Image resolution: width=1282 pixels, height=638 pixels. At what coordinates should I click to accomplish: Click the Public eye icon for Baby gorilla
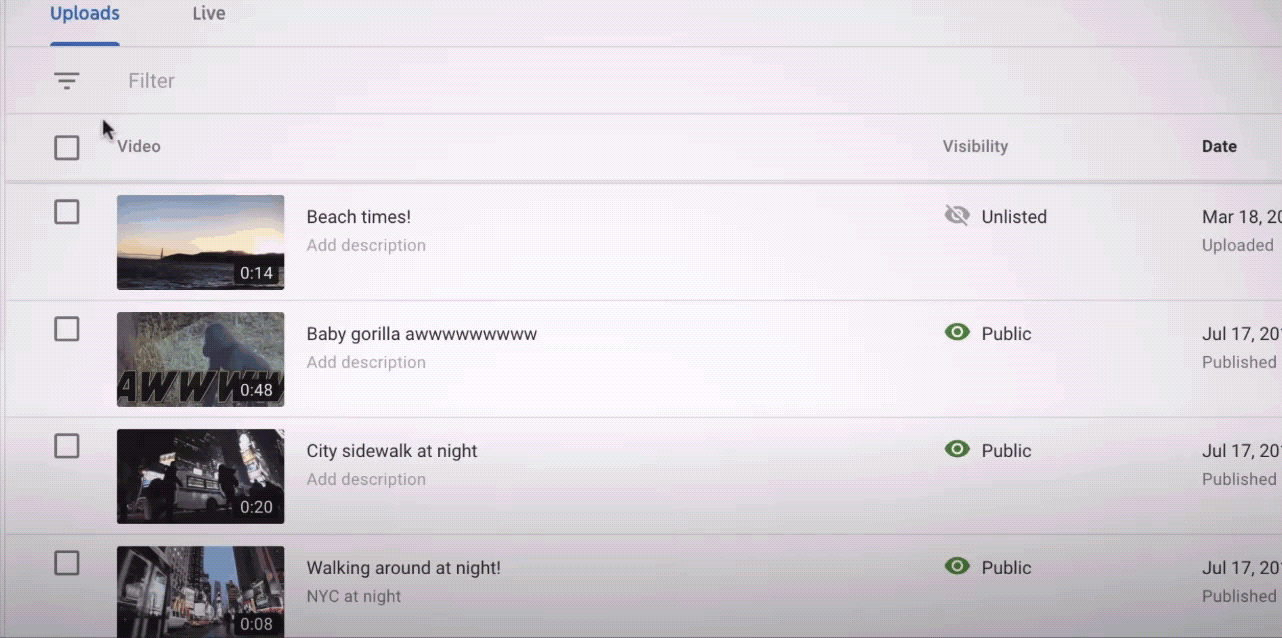pyautogui.click(x=957, y=332)
